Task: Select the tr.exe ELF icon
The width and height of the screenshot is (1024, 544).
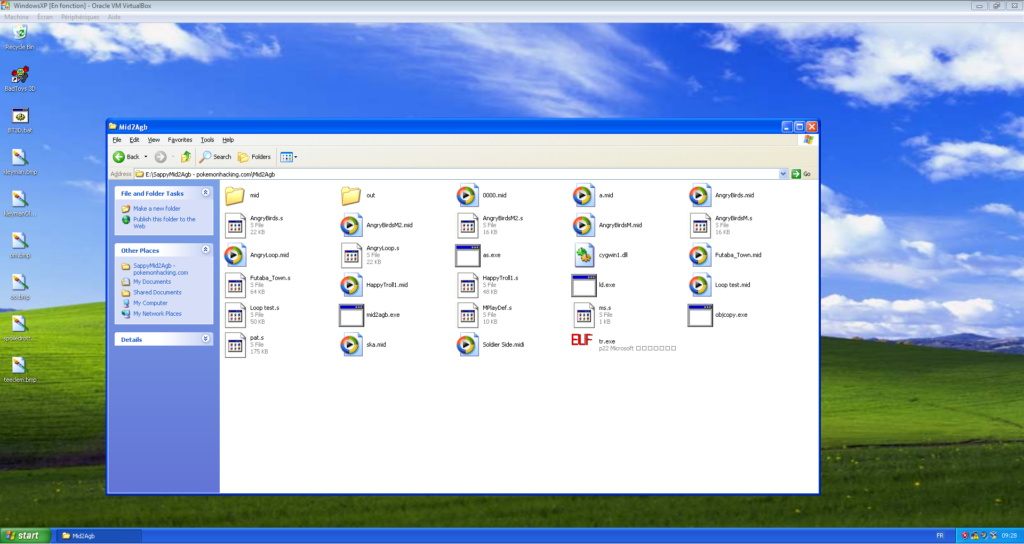Action: (x=582, y=340)
